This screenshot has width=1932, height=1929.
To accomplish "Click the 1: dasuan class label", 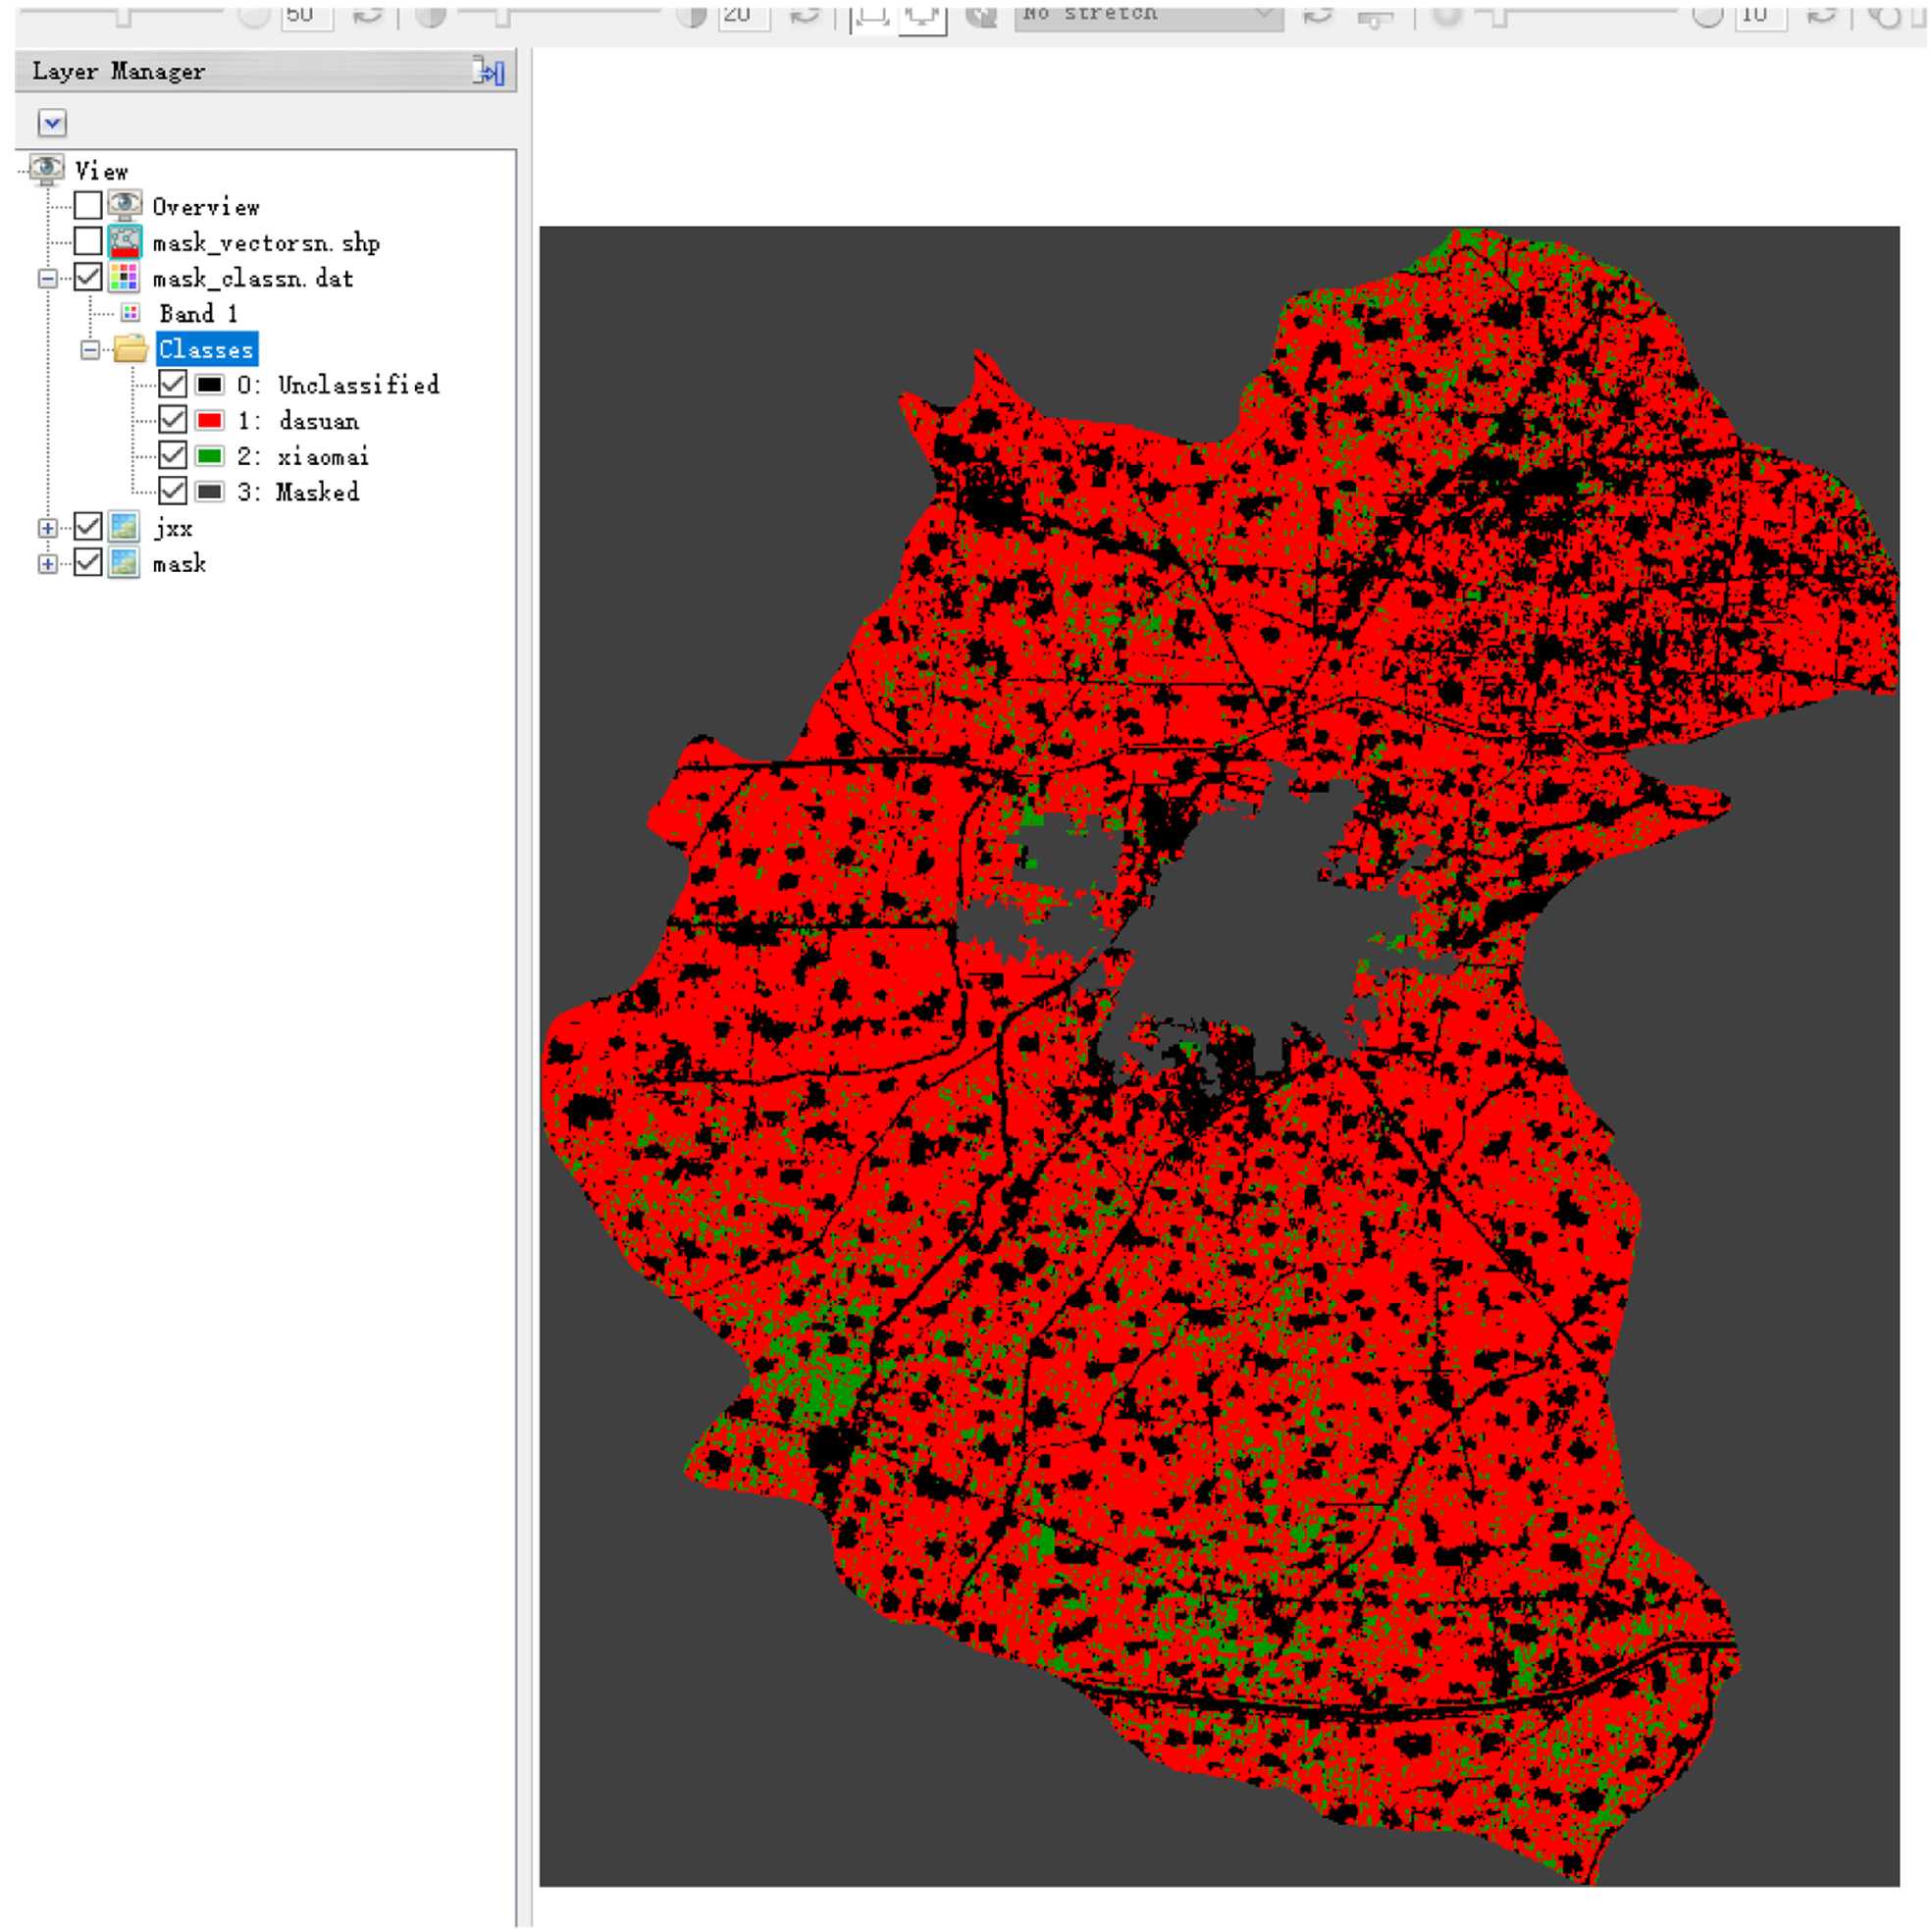I will click(298, 421).
